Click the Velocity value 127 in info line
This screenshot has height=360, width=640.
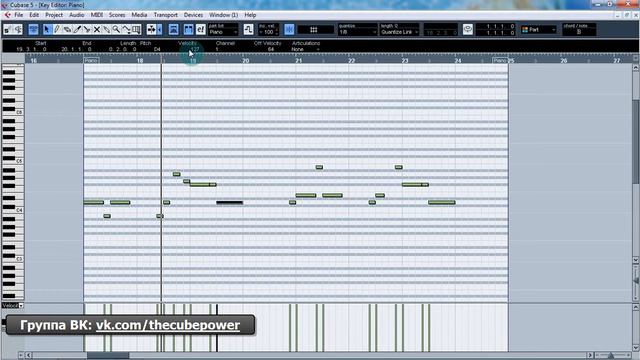(195, 49)
